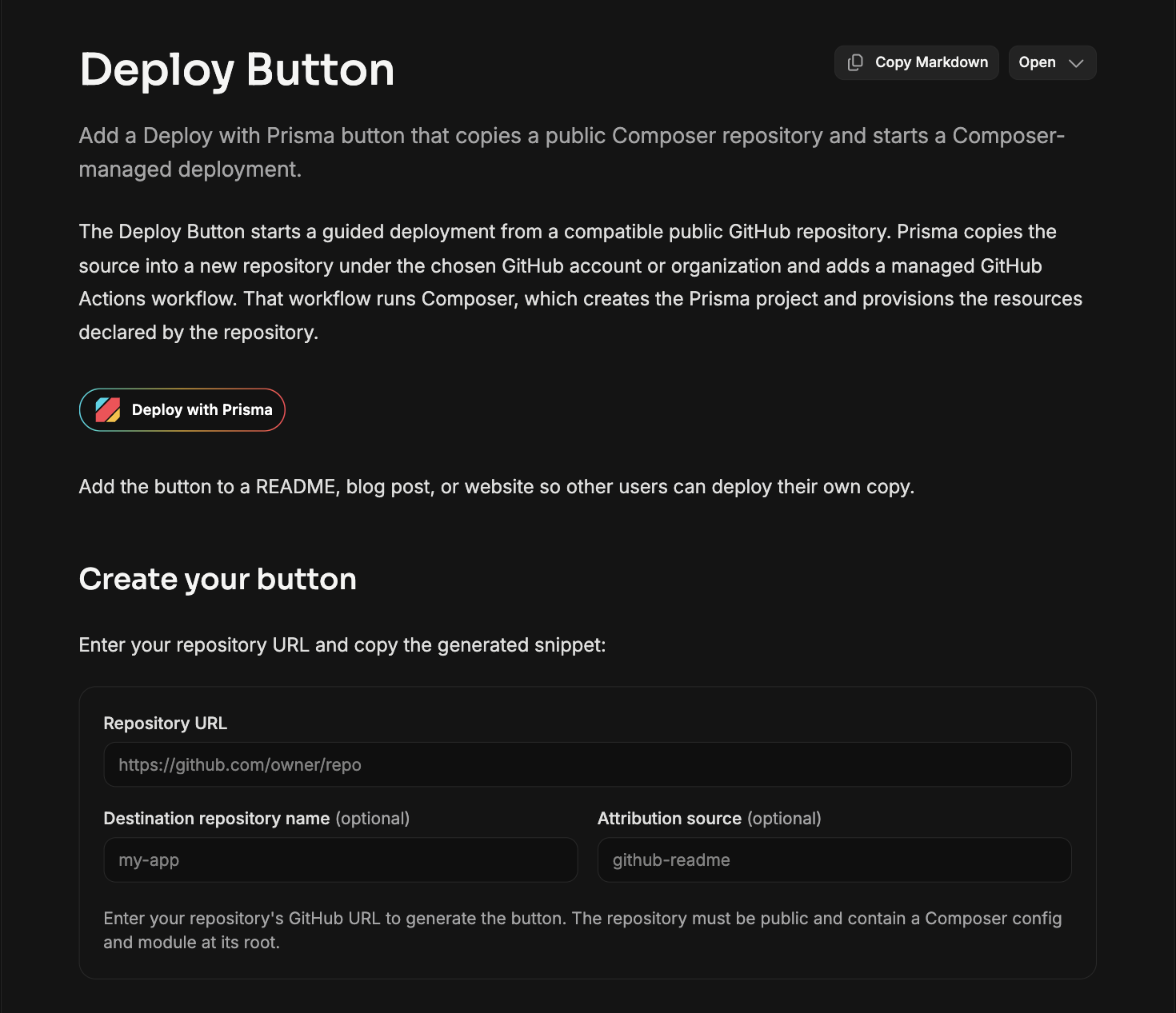Click the Copy Markdown button label
1176x1013 pixels.
(x=932, y=62)
